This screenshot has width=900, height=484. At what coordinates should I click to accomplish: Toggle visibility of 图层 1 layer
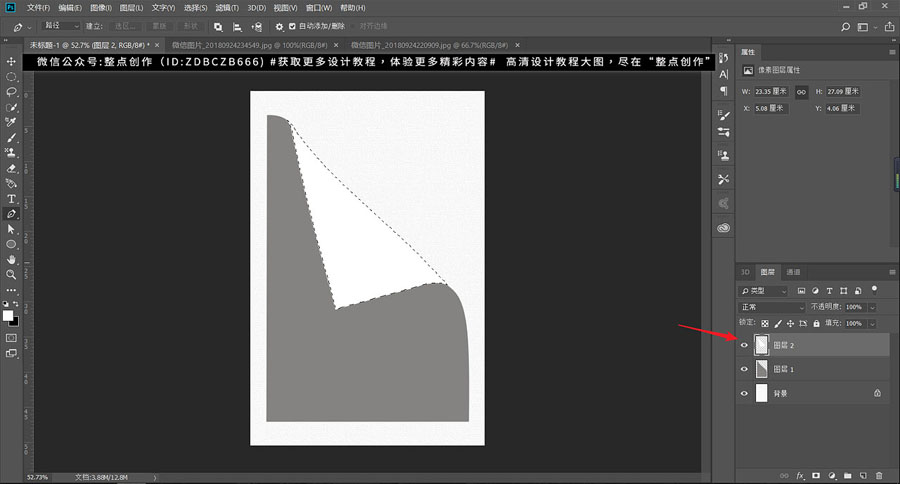744,369
